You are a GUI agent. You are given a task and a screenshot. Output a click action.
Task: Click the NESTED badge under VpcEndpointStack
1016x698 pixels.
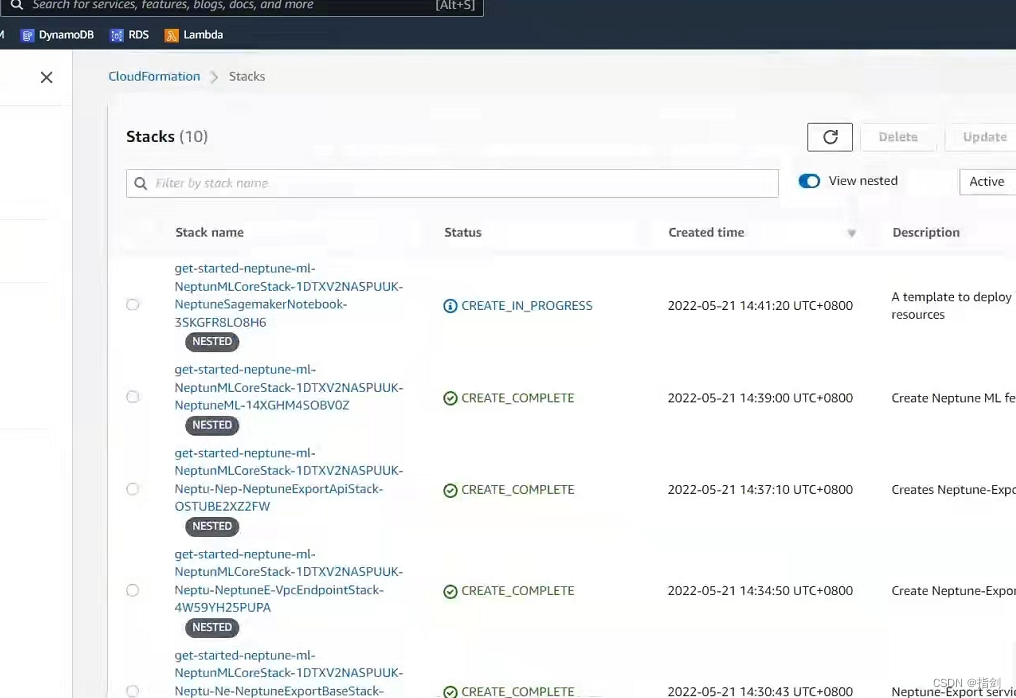pos(212,627)
